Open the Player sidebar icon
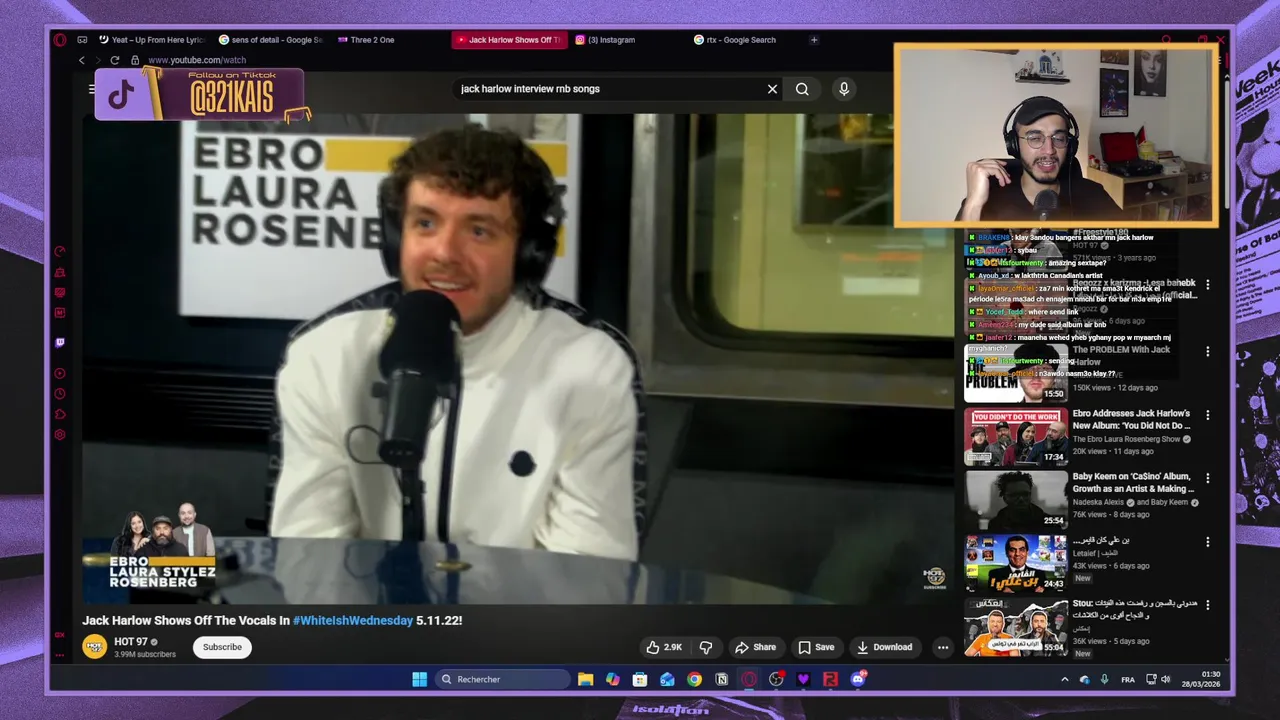This screenshot has width=1280, height=720. tap(60, 374)
